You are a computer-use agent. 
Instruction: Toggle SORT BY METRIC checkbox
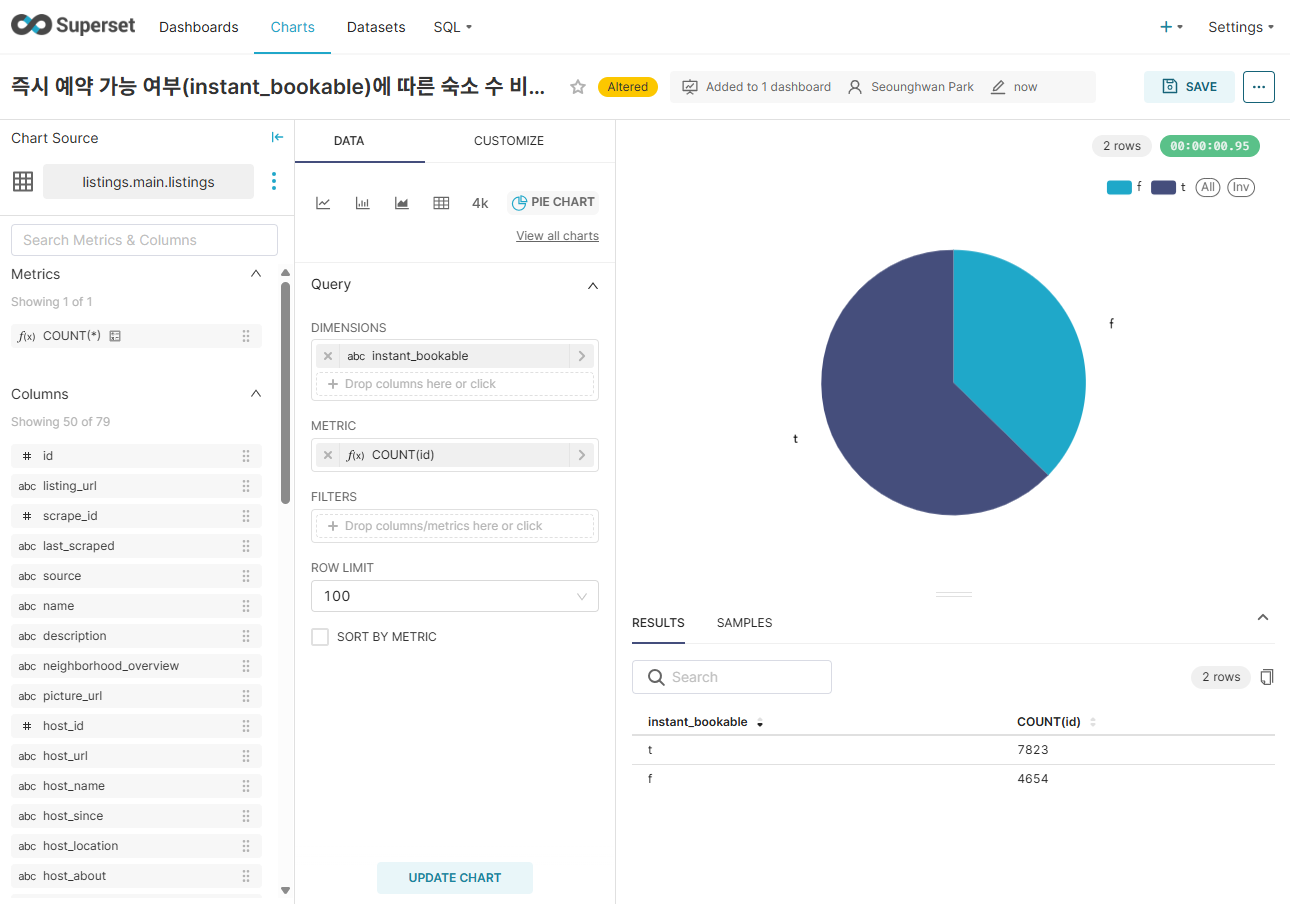point(320,637)
